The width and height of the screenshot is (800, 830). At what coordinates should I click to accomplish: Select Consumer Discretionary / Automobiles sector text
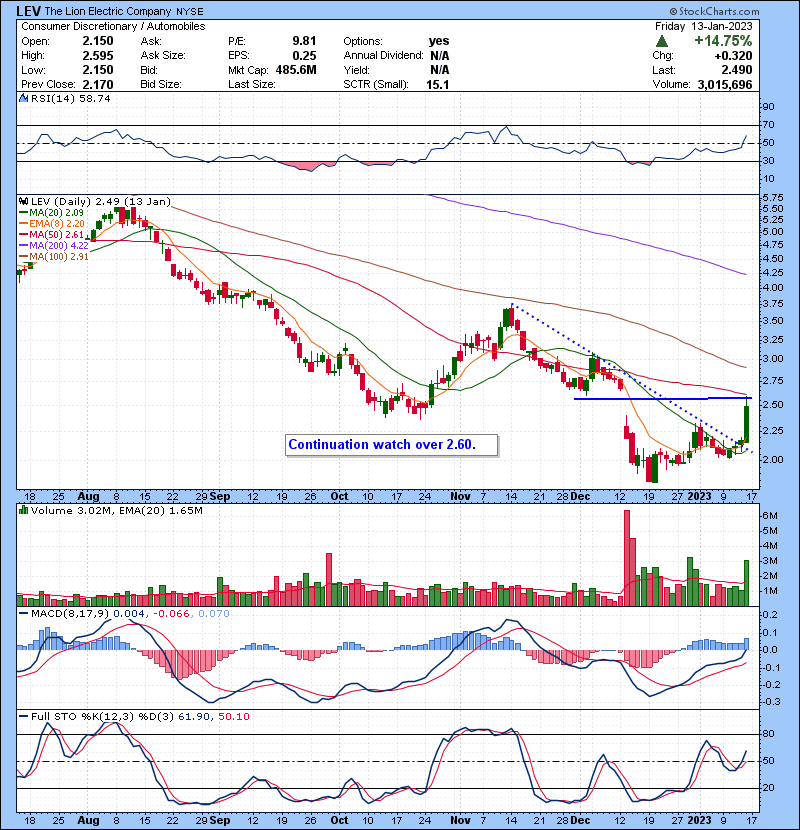(113, 26)
